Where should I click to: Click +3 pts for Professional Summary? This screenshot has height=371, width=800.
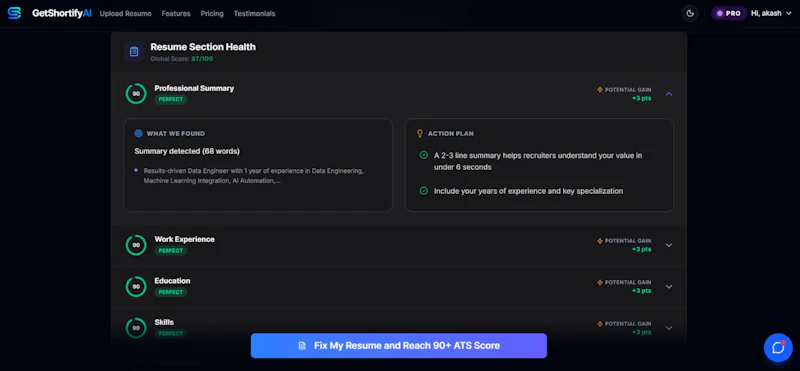click(x=641, y=98)
